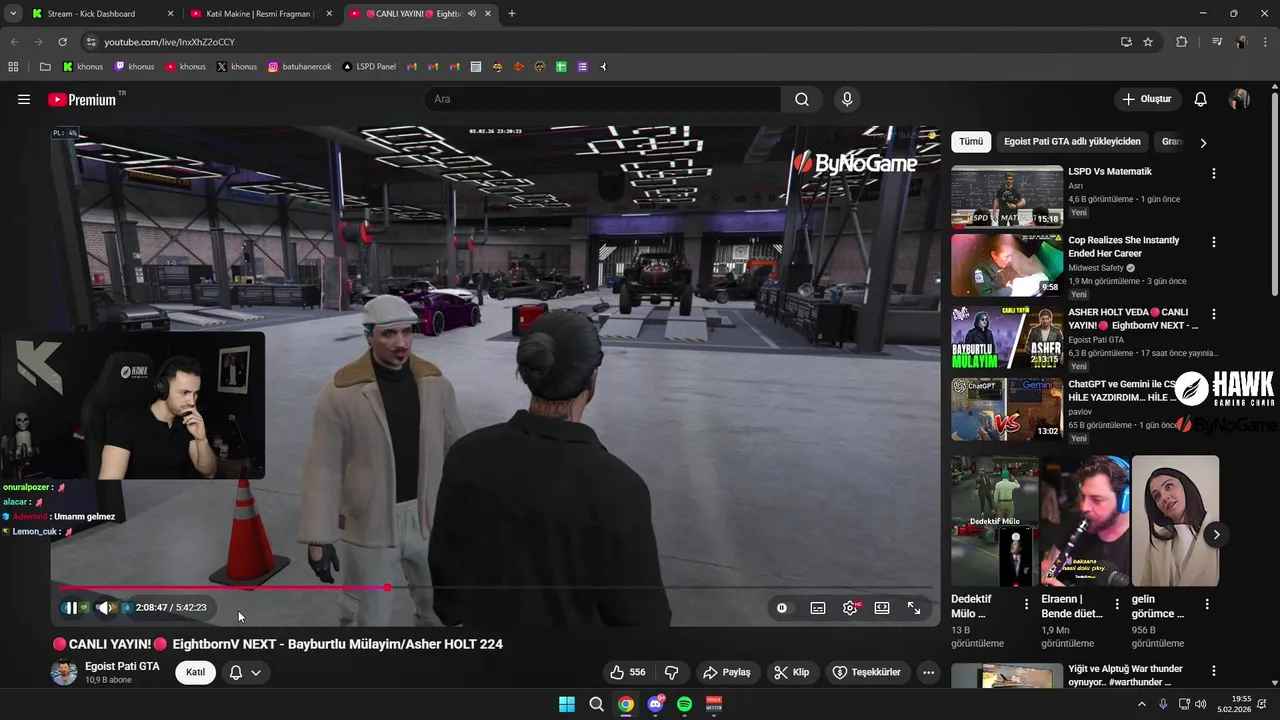The height and width of the screenshot is (720, 1280).
Task: Open the Twitch khonus bookmark
Action: point(134,67)
